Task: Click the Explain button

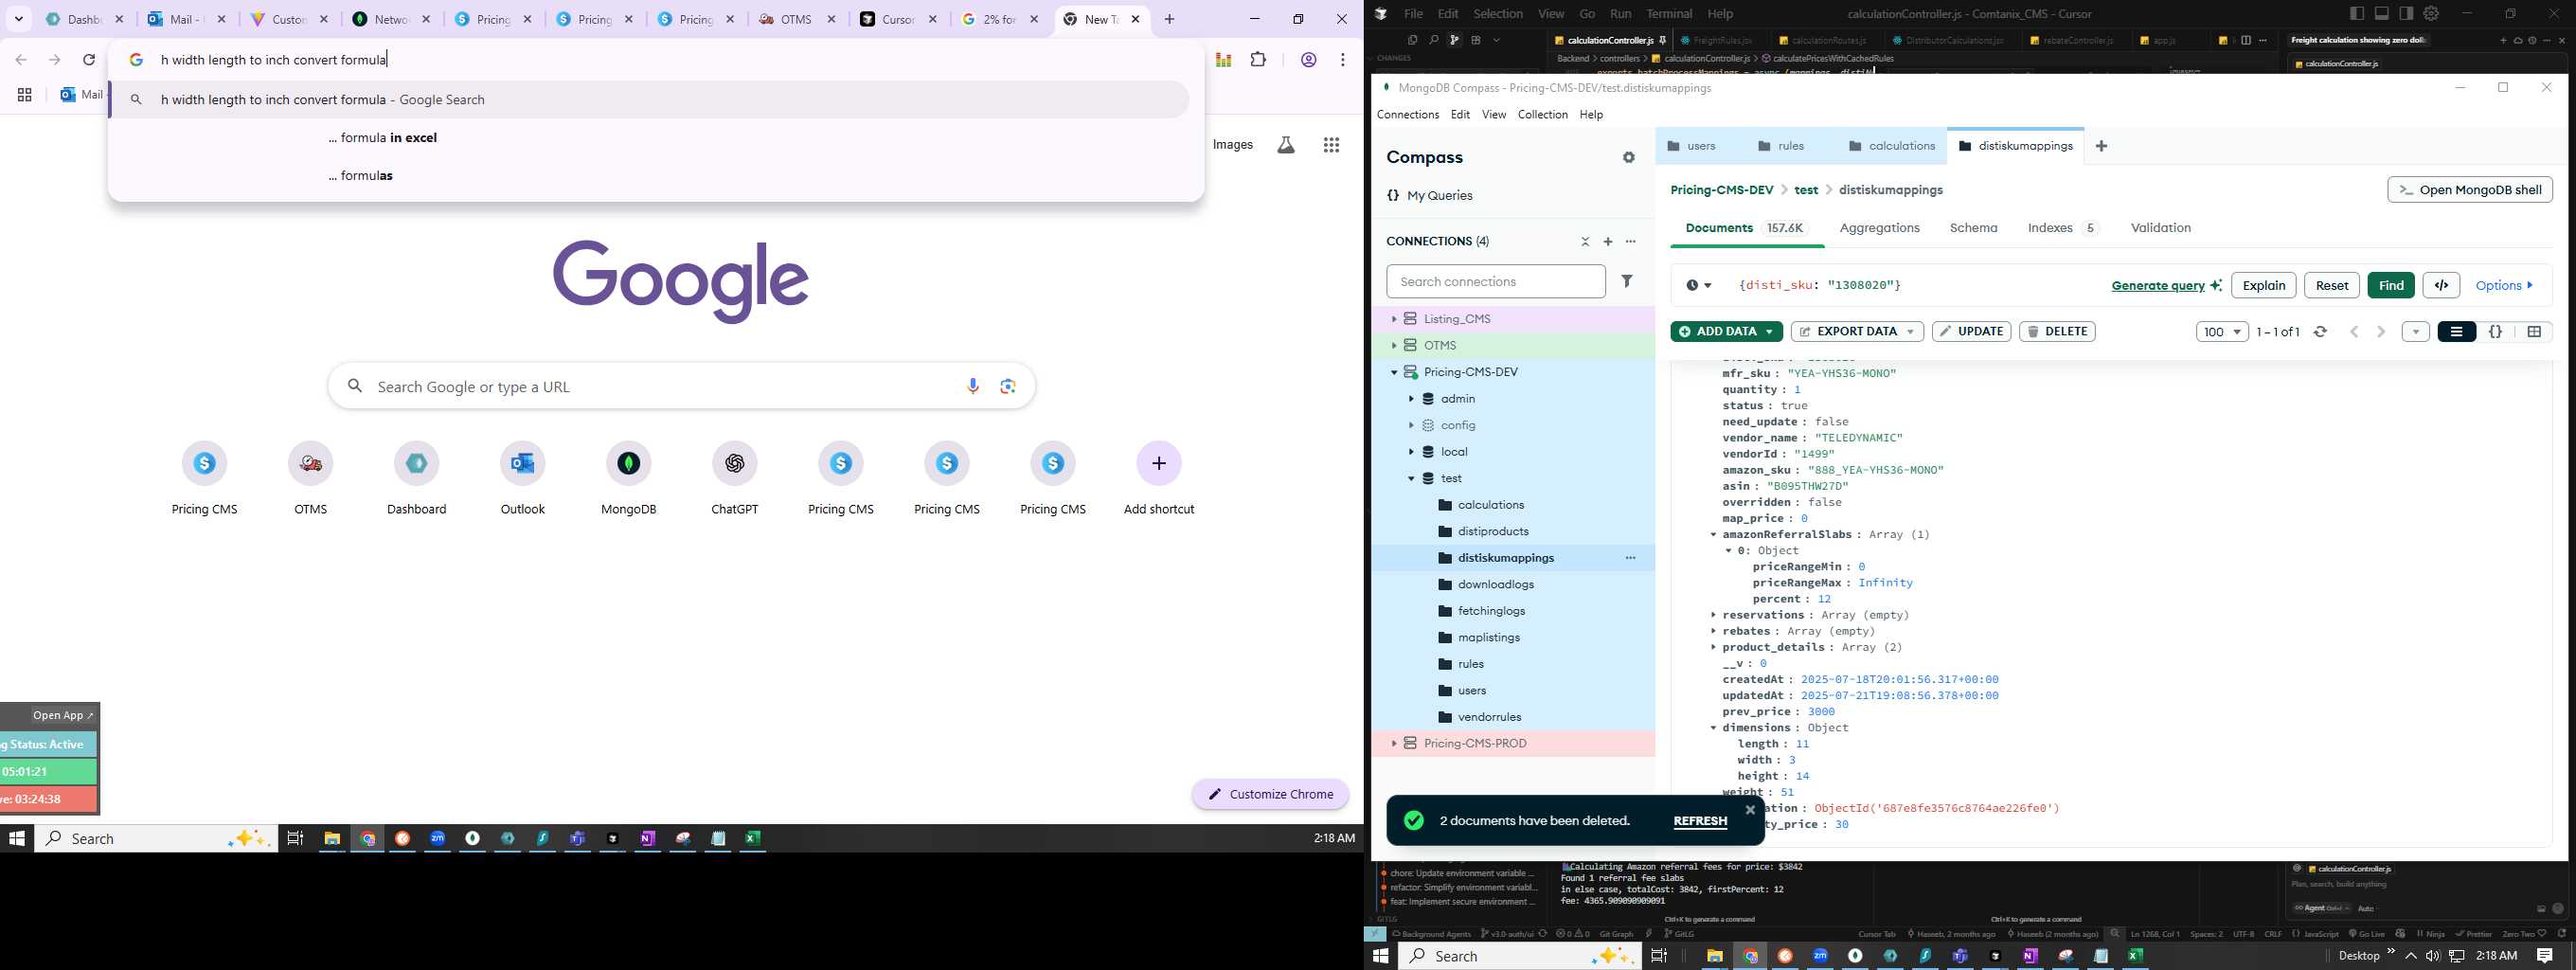Action: (2263, 285)
